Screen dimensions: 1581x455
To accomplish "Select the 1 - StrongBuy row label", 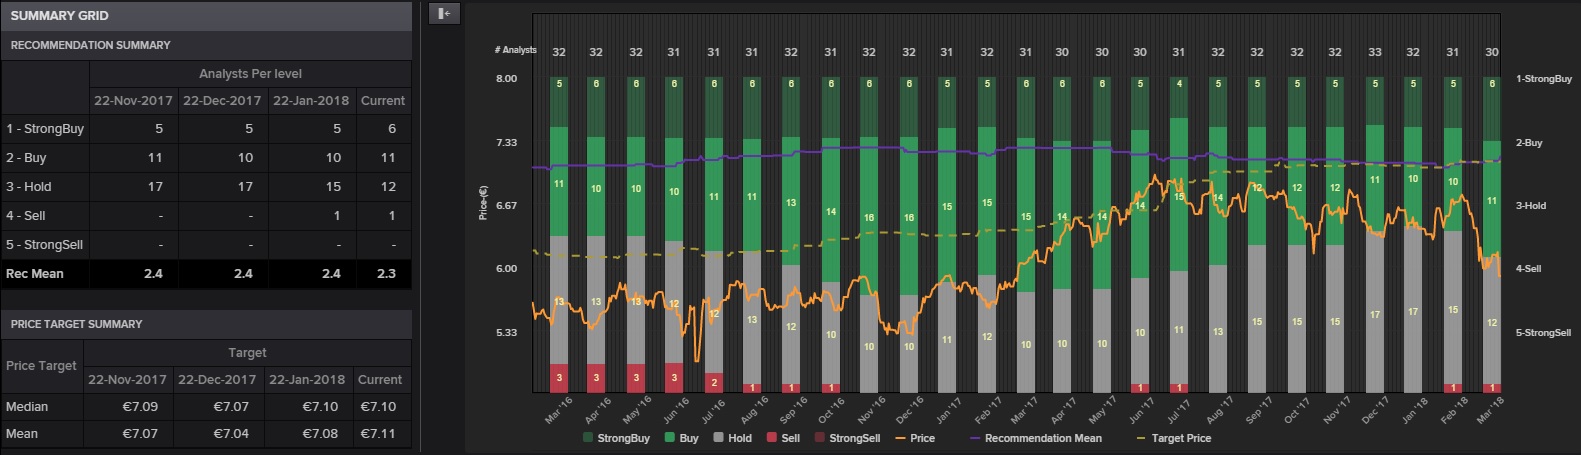I will pos(45,129).
